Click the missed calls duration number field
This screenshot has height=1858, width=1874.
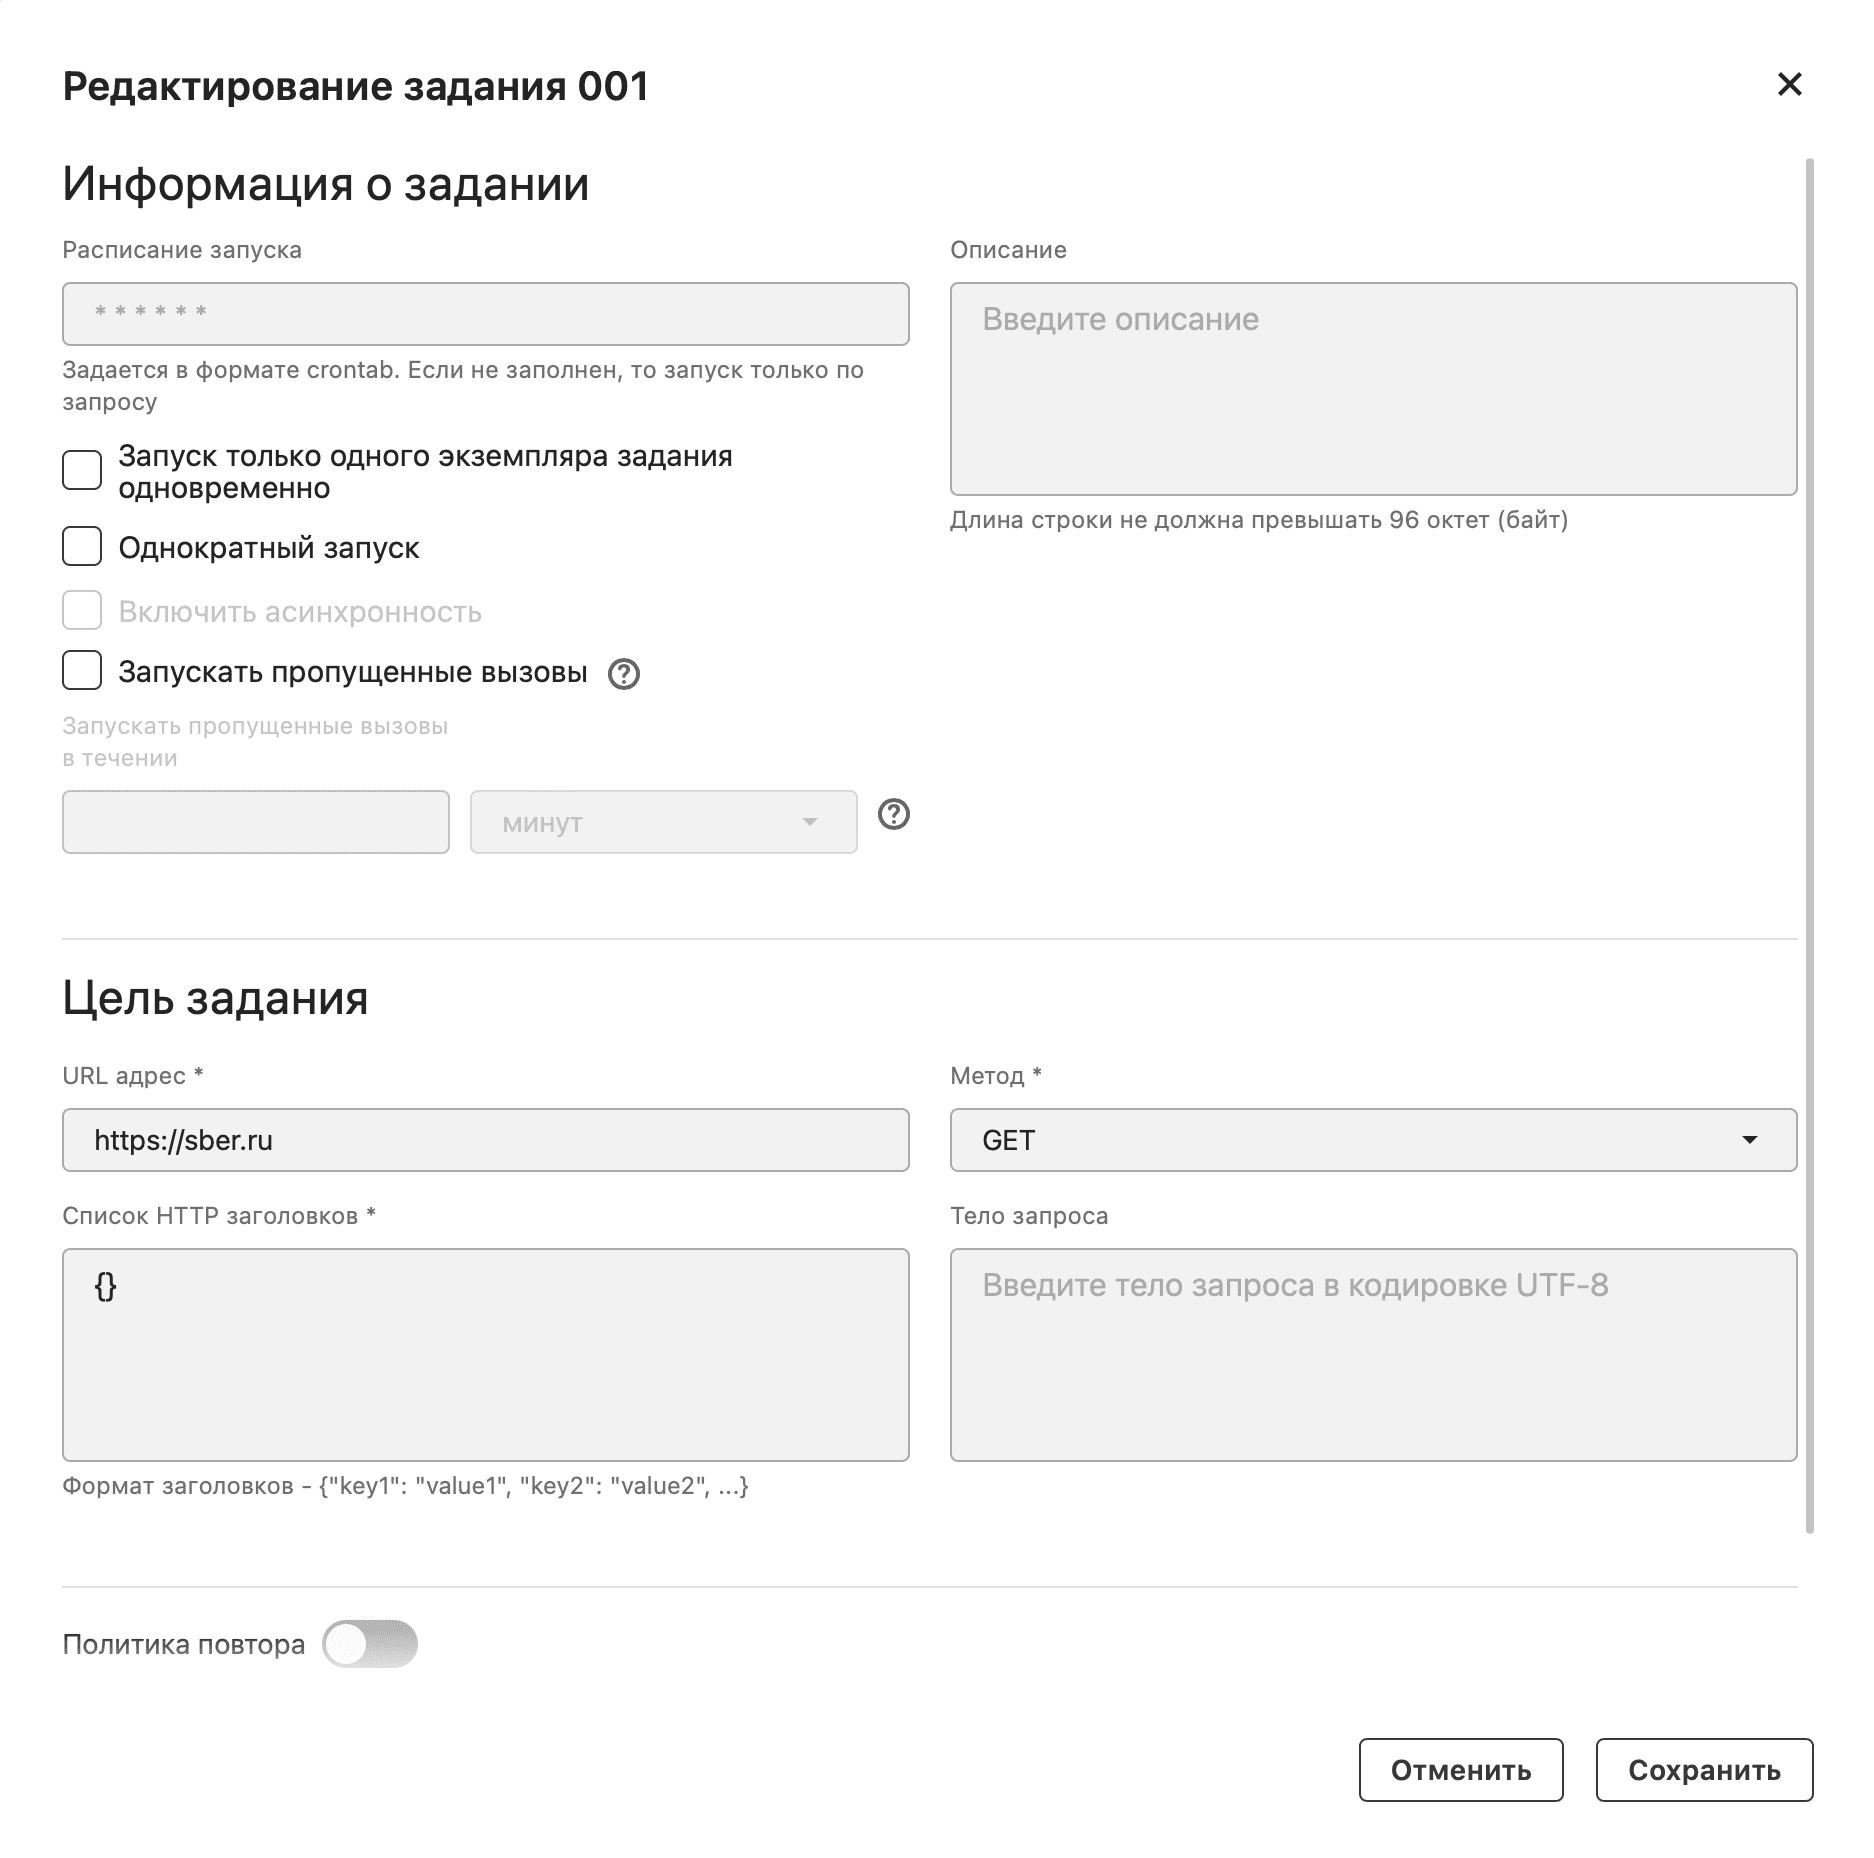(255, 822)
